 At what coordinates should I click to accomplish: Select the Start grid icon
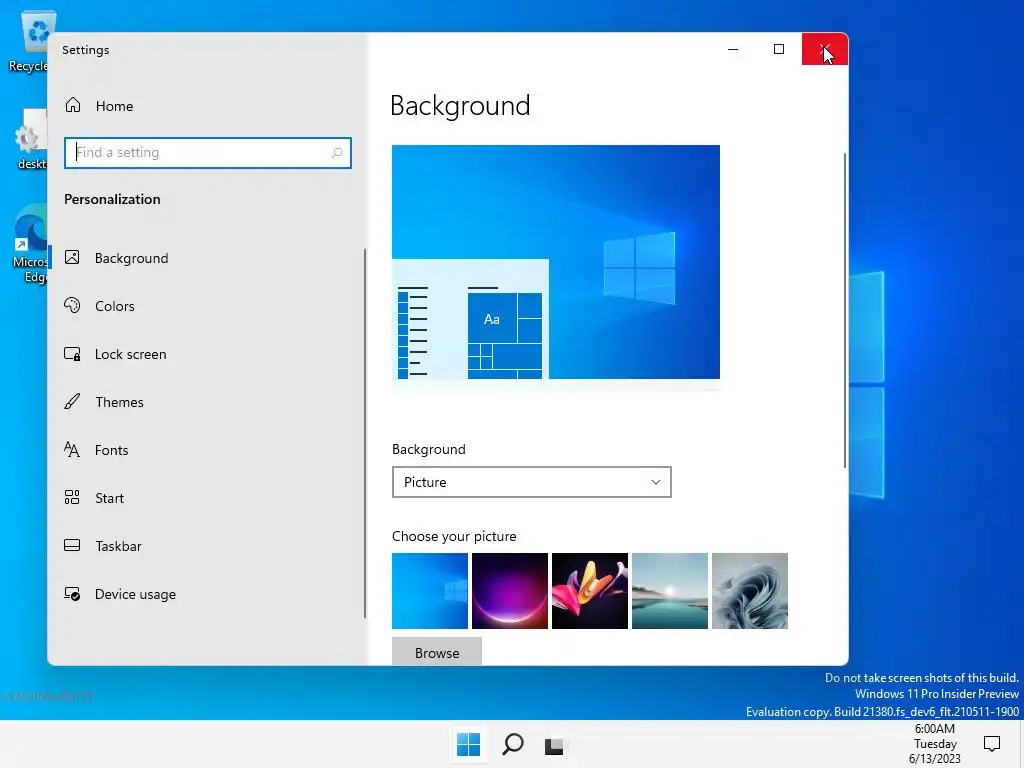(x=72, y=497)
